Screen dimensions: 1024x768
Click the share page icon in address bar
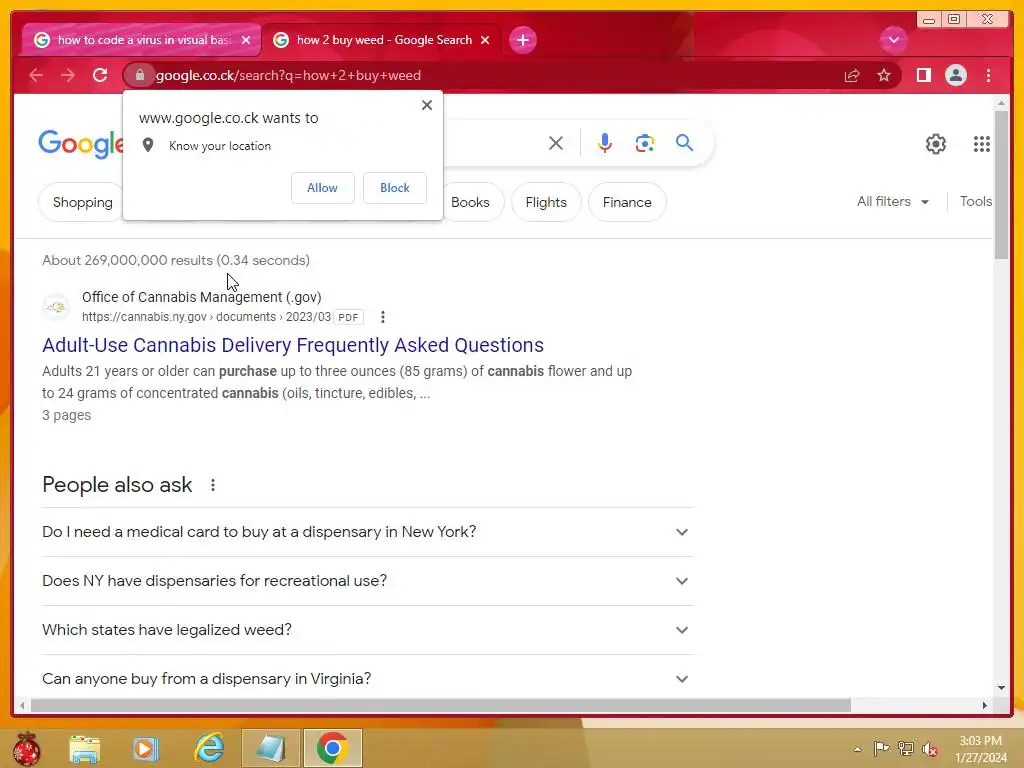[x=852, y=76]
